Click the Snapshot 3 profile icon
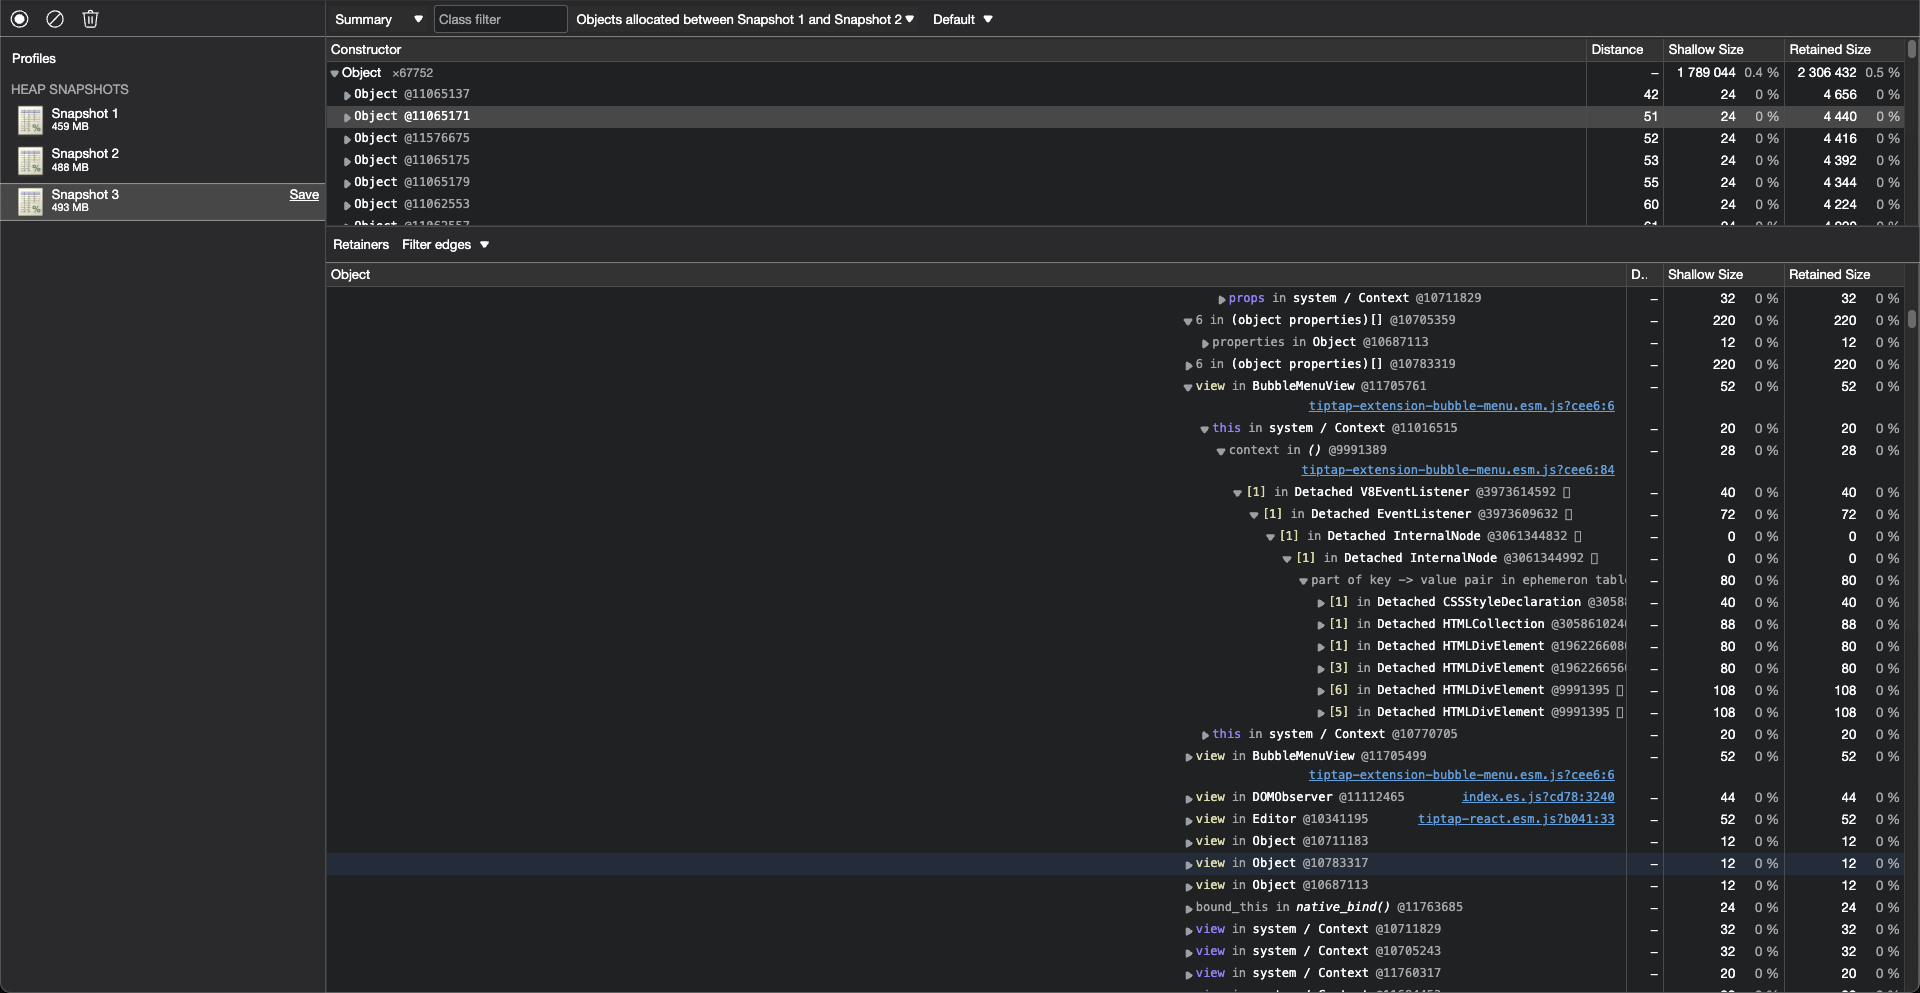Viewport: 1920px width, 993px height. coord(31,201)
